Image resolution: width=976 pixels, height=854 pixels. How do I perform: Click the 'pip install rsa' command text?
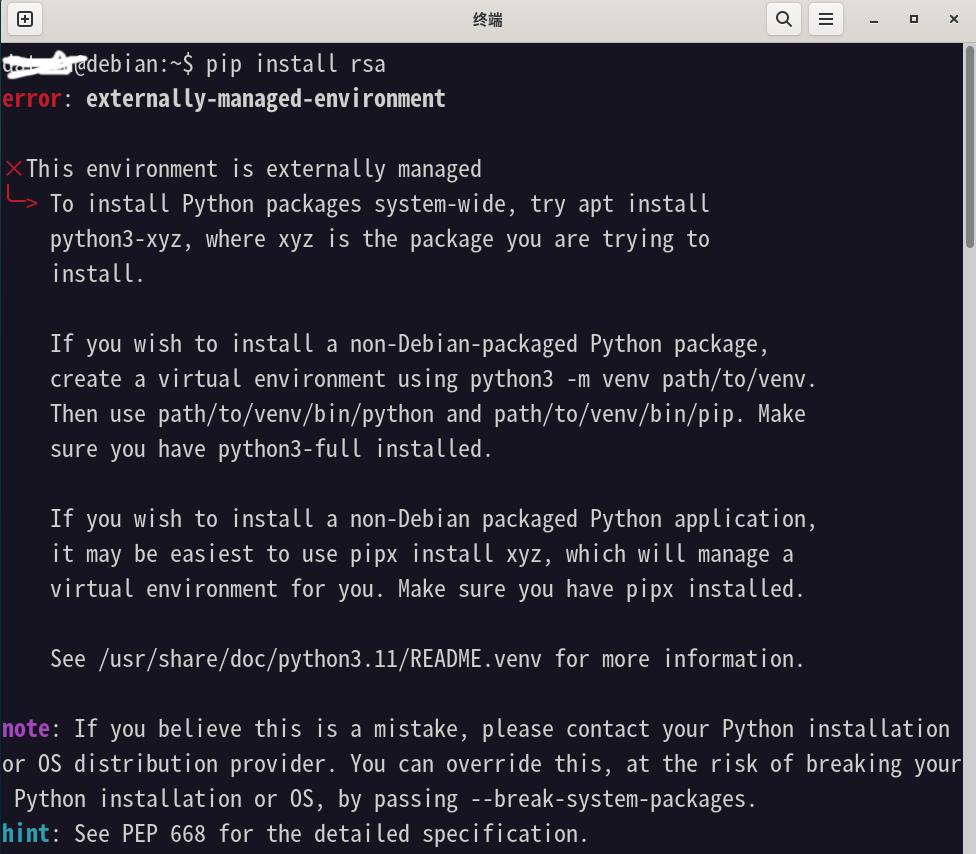(x=296, y=65)
